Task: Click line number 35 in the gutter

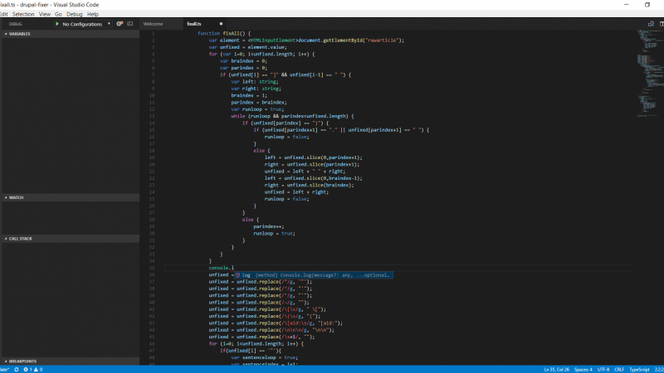Action: pyautogui.click(x=152, y=268)
